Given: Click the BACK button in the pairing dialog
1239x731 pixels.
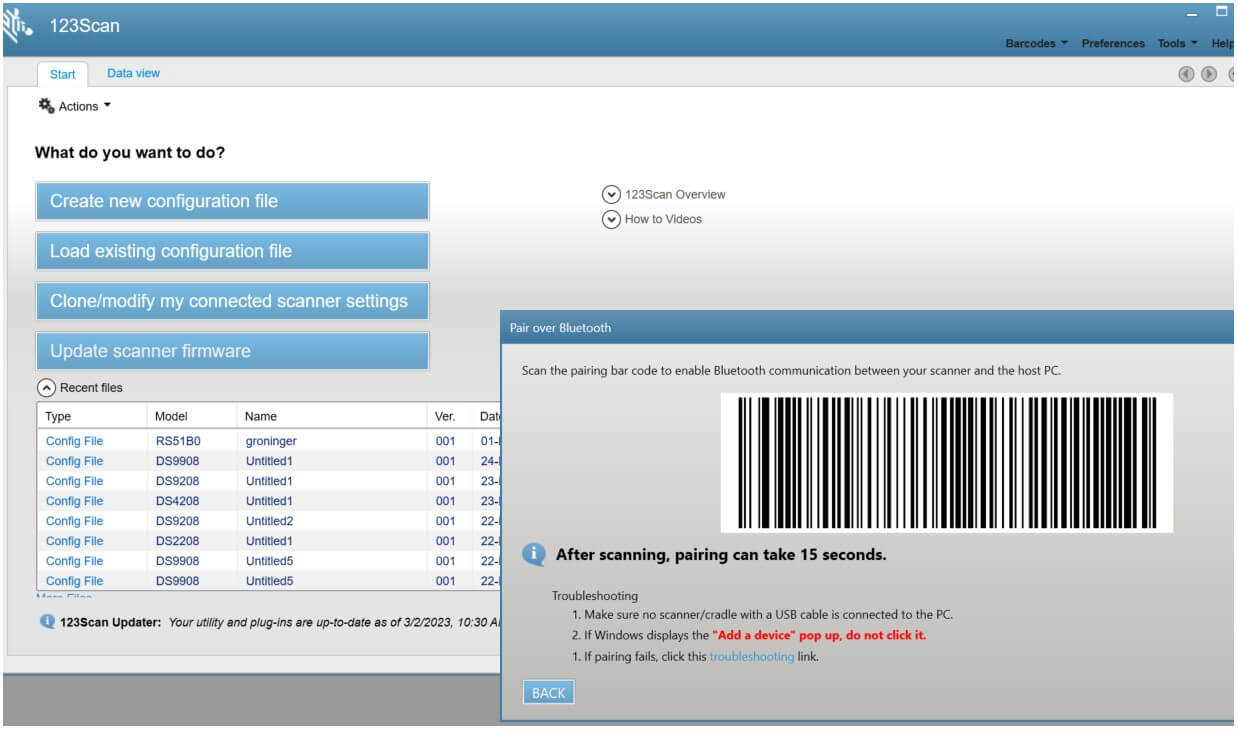Looking at the screenshot, I should (x=548, y=691).
